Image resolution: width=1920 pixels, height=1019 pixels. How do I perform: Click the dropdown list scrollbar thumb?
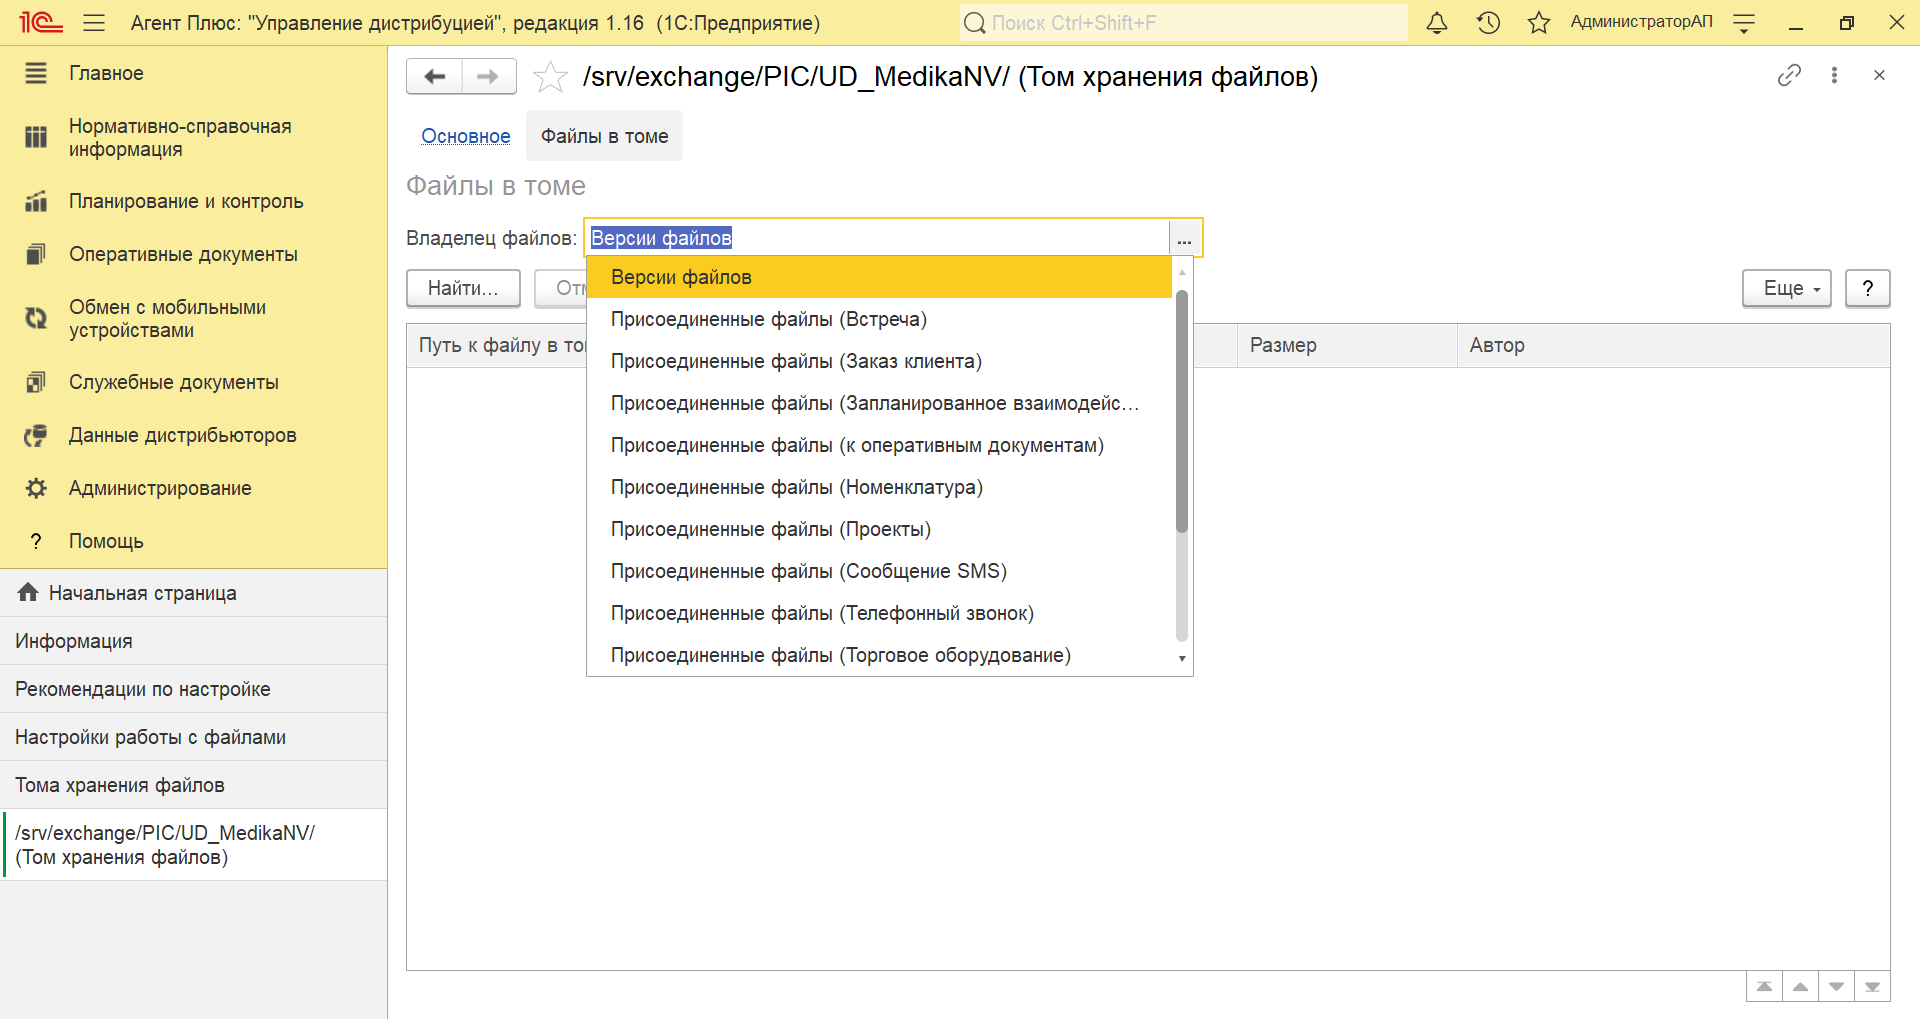coord(1182,411)
